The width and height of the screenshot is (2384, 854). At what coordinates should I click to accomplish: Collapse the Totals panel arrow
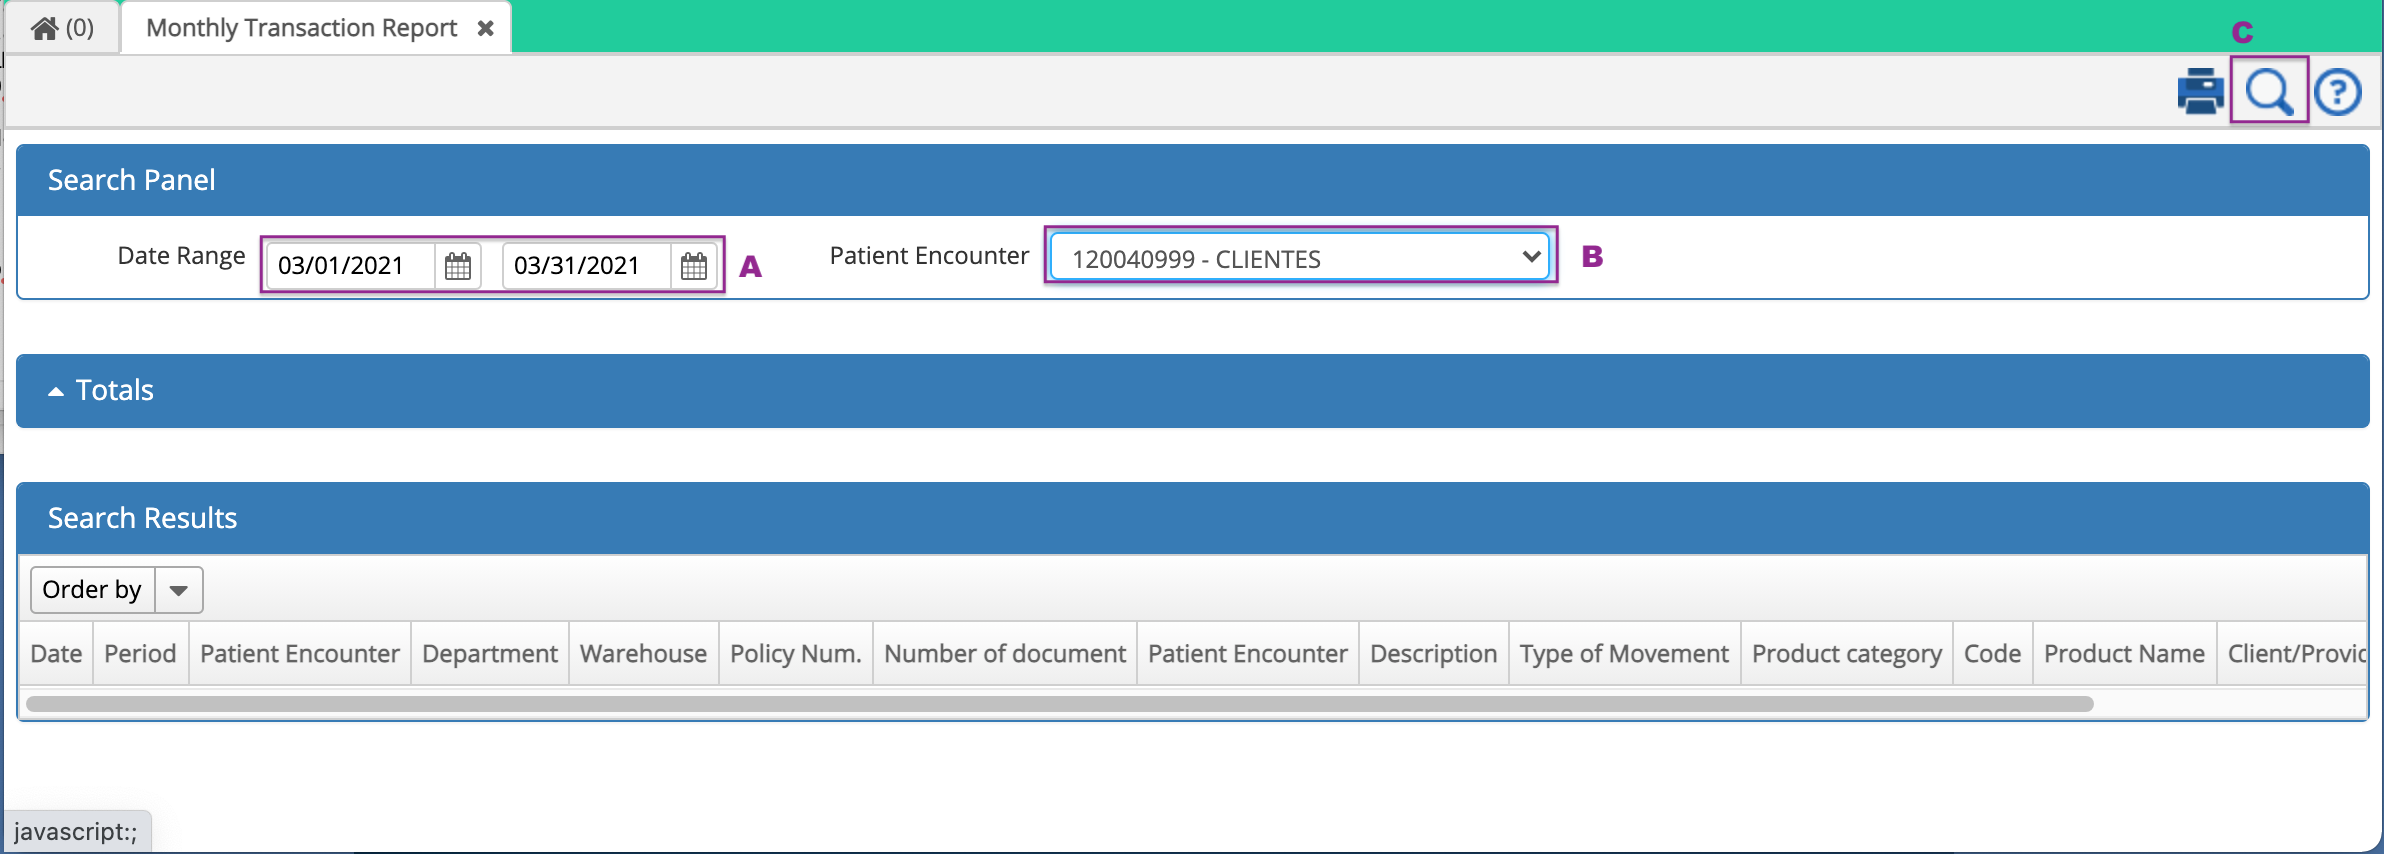(56, 391)
